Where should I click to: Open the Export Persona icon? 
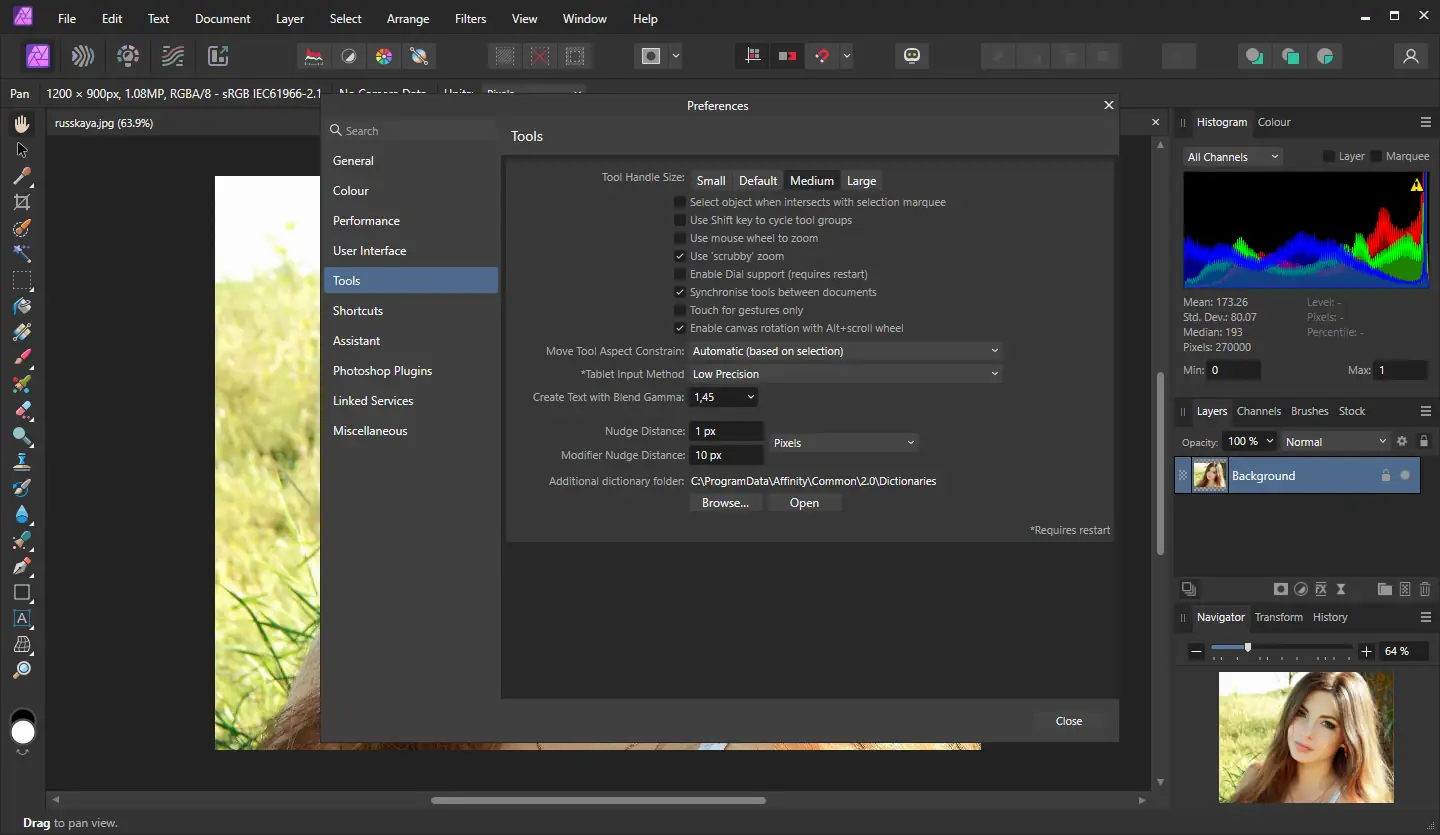click(218, 56)
